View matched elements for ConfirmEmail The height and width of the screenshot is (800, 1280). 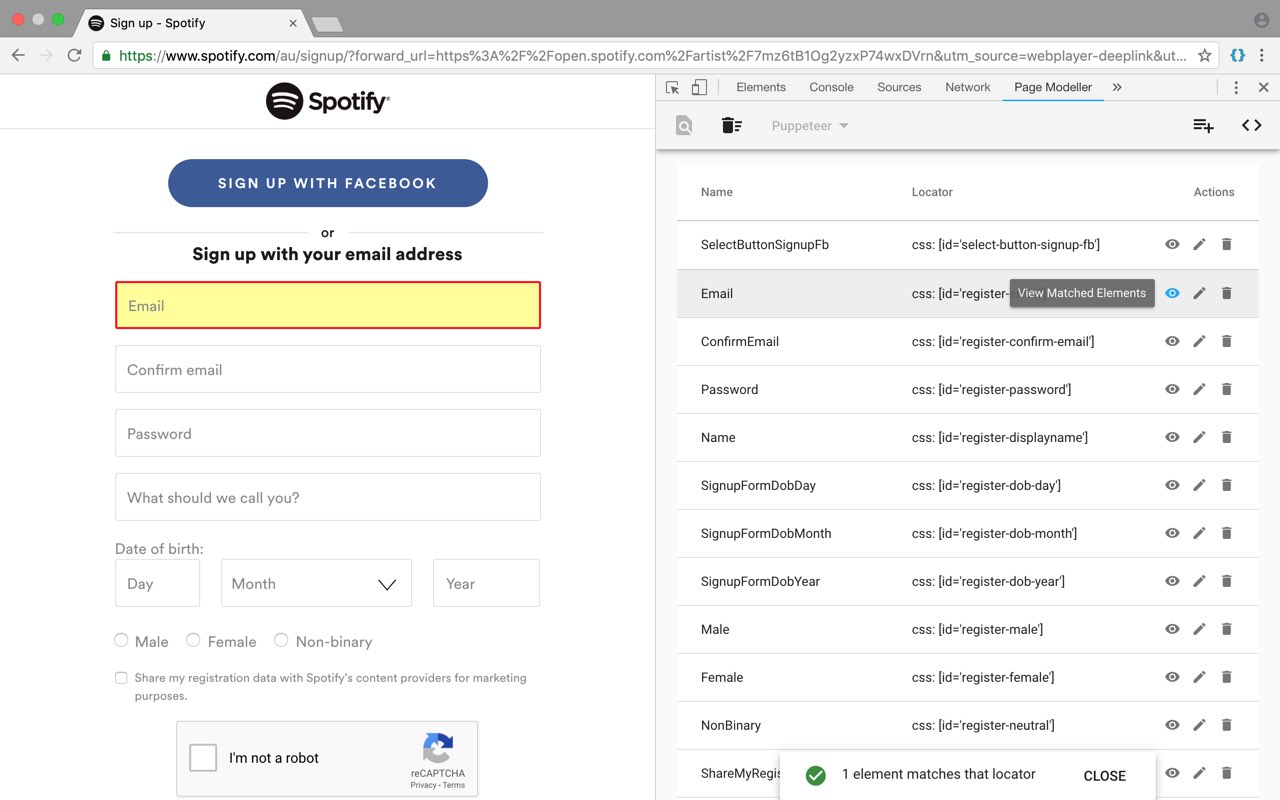(1172, 341)
